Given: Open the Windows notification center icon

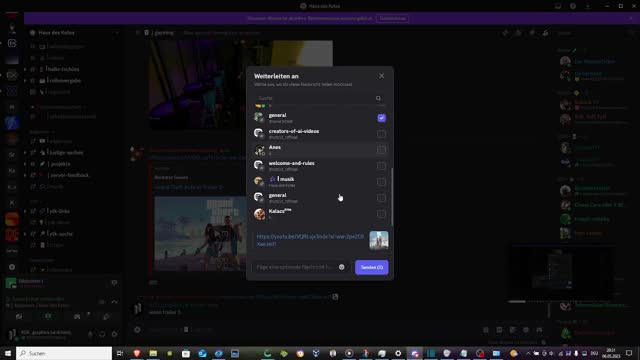Looking at the screenshot, I should (x=629, y=353).
